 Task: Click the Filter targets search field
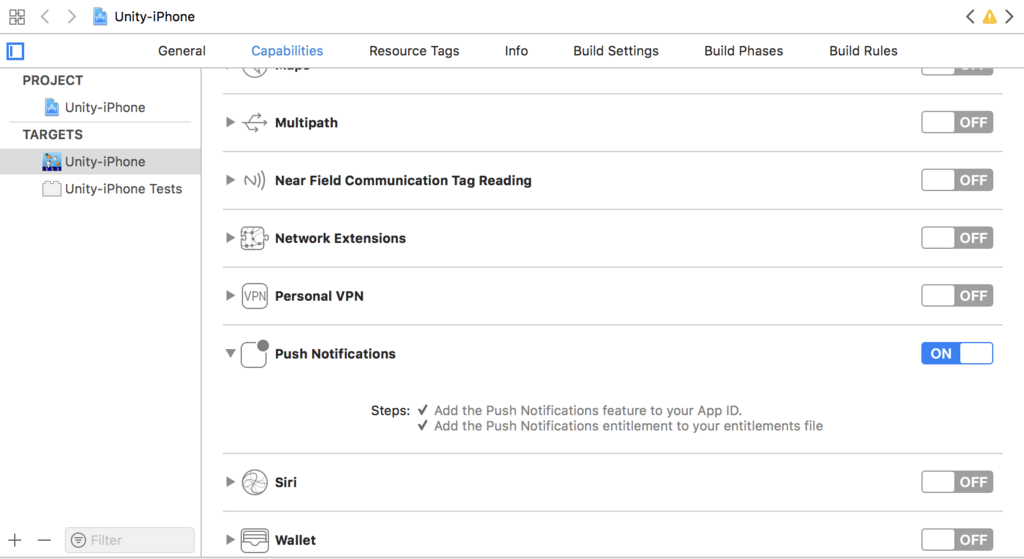click(x=130, y=540)
